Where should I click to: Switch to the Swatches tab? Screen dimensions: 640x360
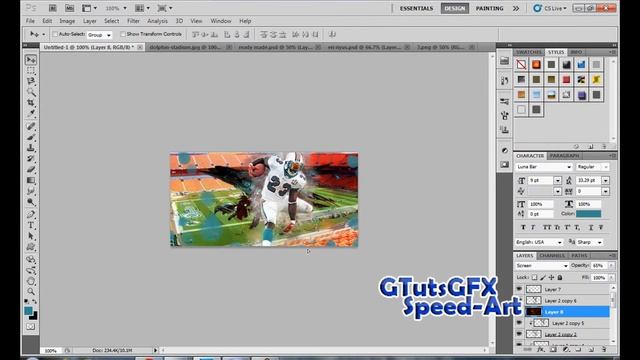pyautogui.click(x=529, y=52)
